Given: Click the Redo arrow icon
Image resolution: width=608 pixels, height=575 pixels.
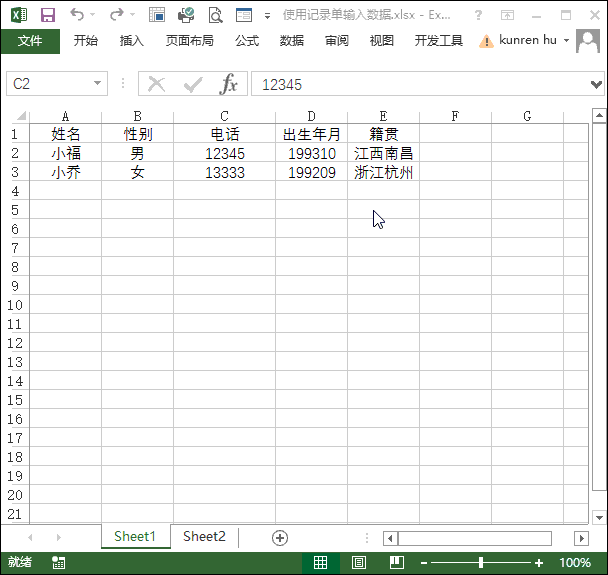Looking at the screenshot, I should (x=116, y=15).
